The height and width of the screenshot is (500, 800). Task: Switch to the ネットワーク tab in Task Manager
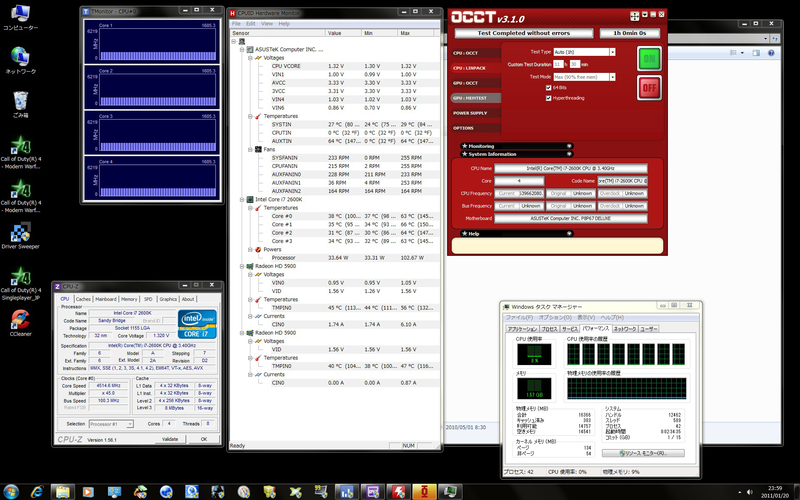tap(624, 329)
